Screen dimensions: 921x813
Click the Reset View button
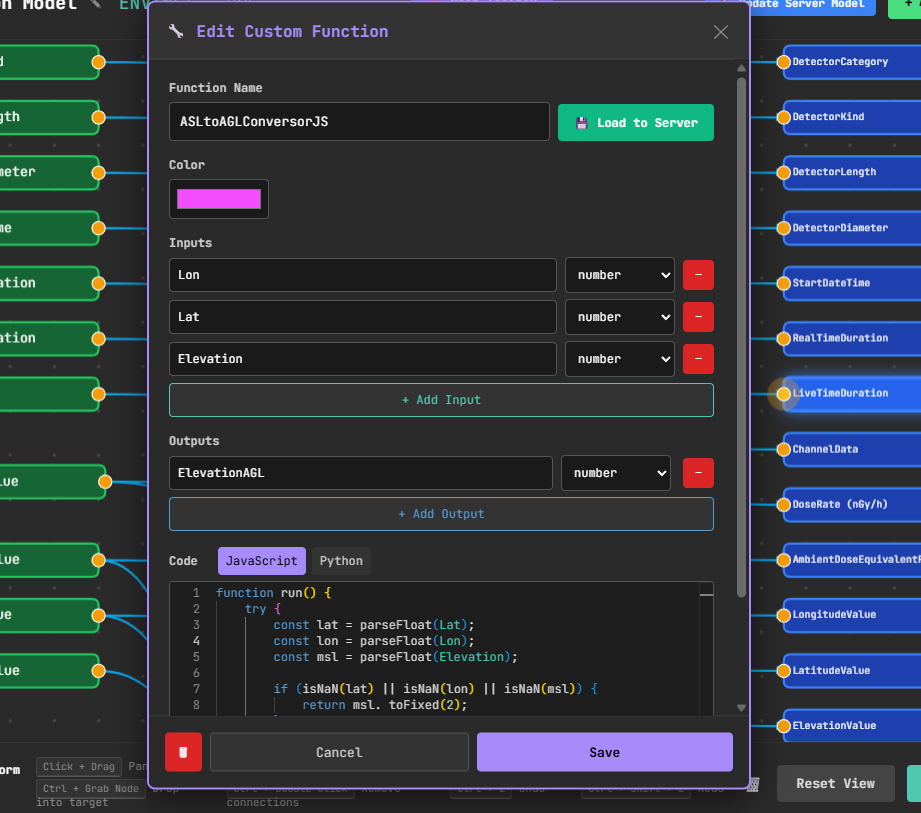coord(835,783)
